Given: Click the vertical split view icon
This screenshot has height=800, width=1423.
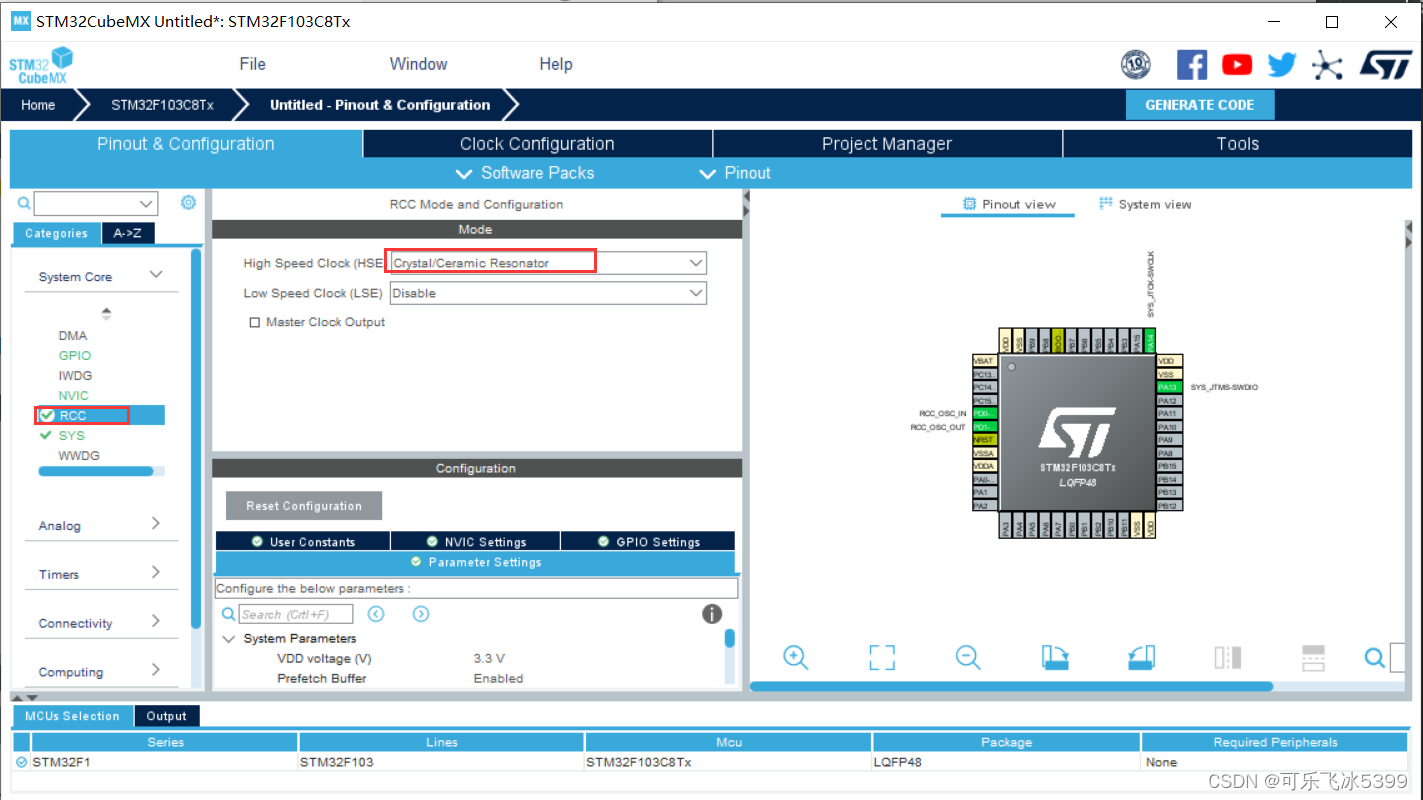Looking at the screenshot, I should [x=1228, y=657].
